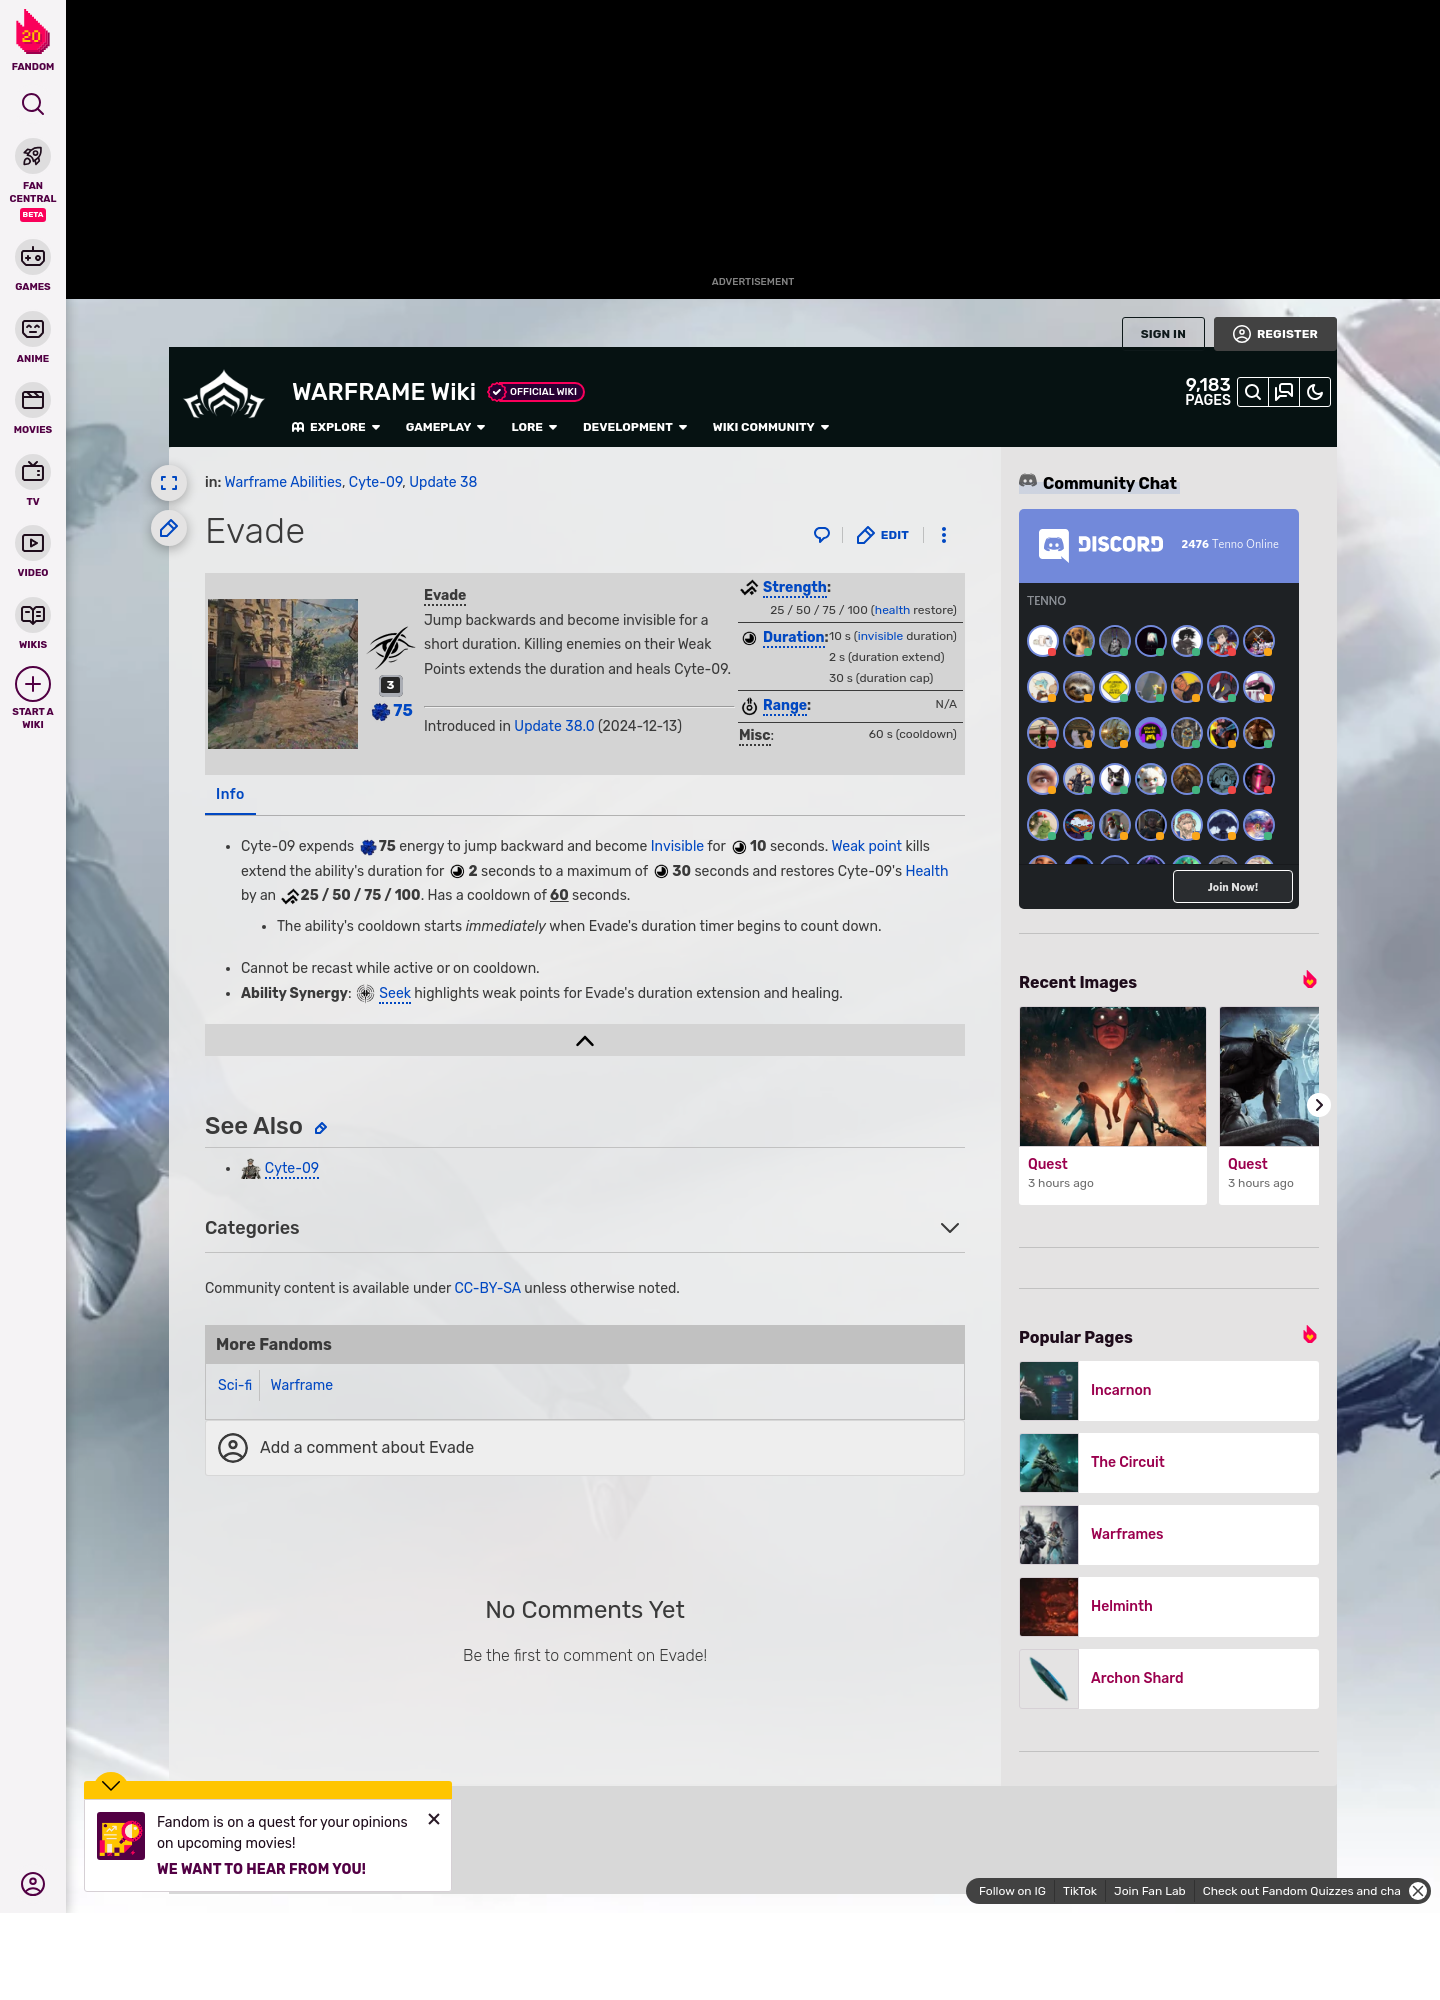
Task: Click Follow on IG link
Action: point(1012,1891)
